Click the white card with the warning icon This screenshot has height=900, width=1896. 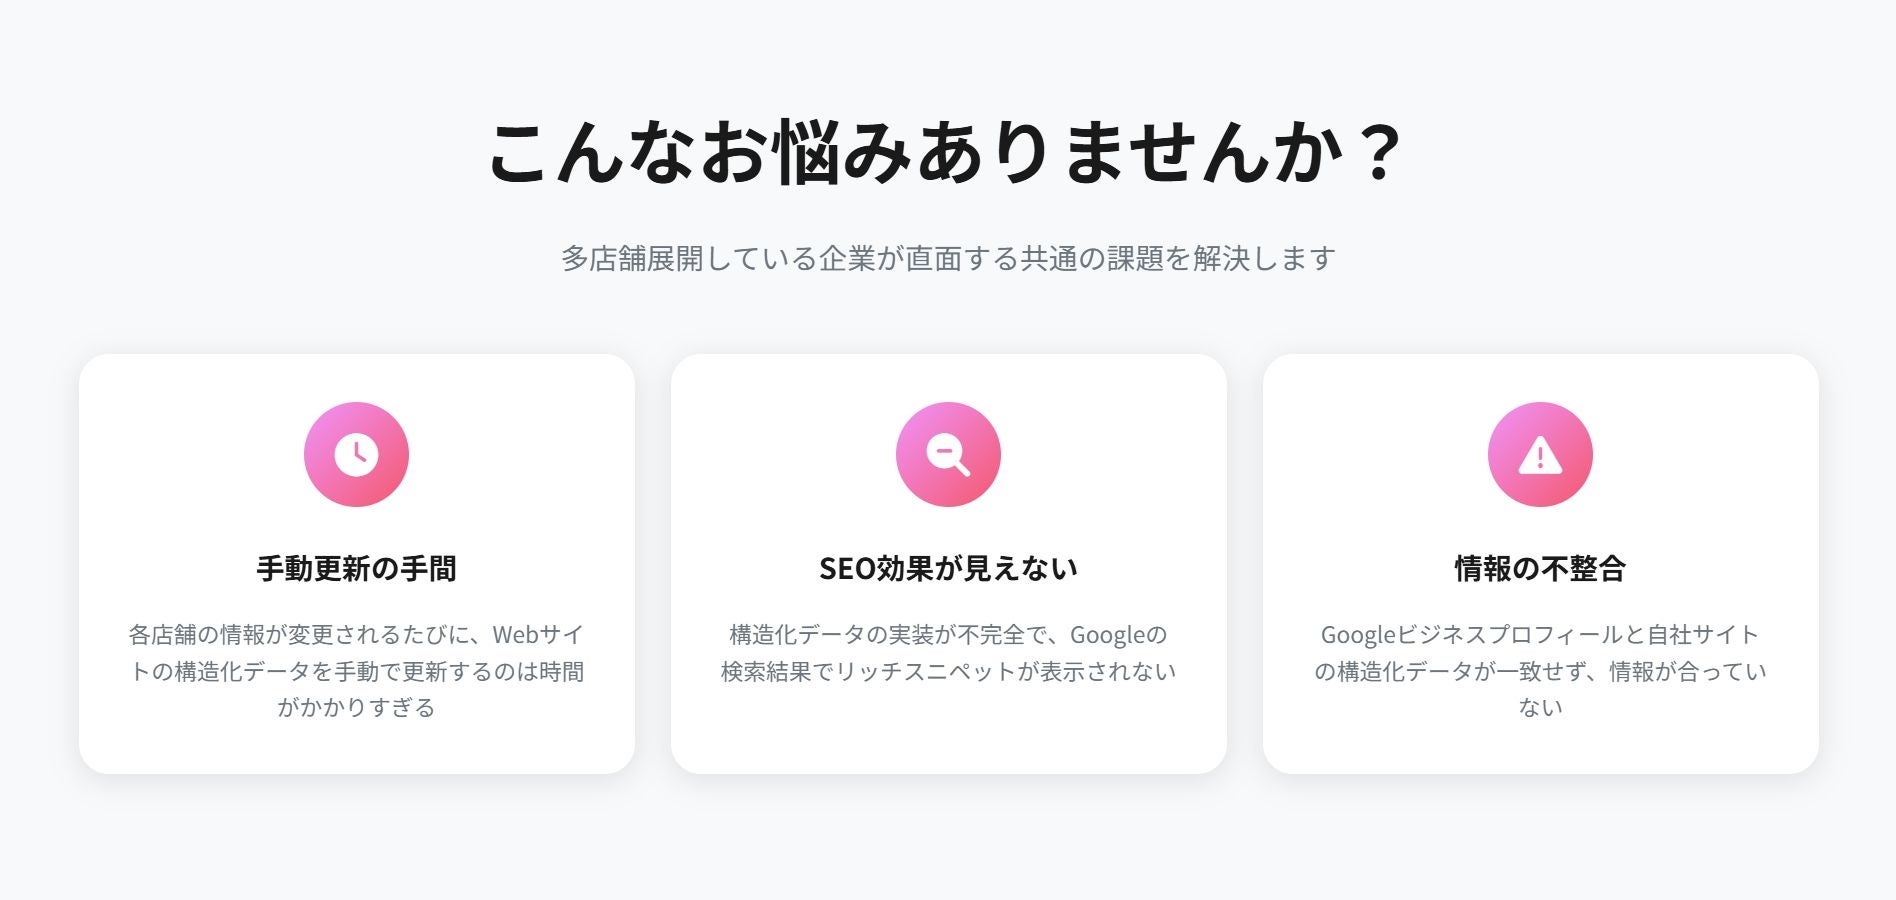pos(1541,564)
